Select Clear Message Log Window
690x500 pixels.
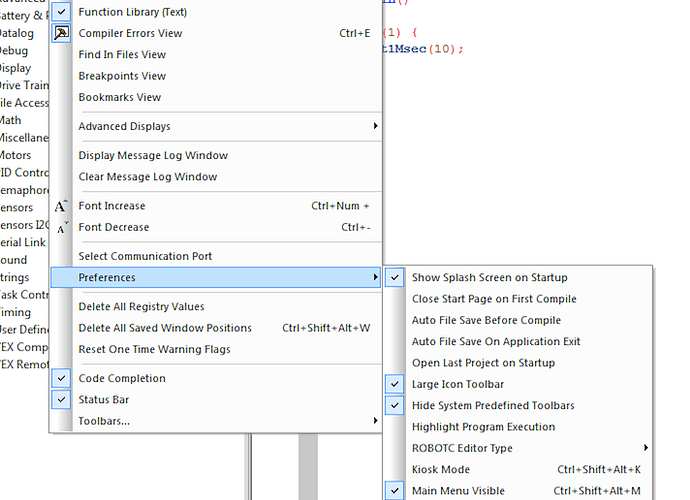coord(216,176)
